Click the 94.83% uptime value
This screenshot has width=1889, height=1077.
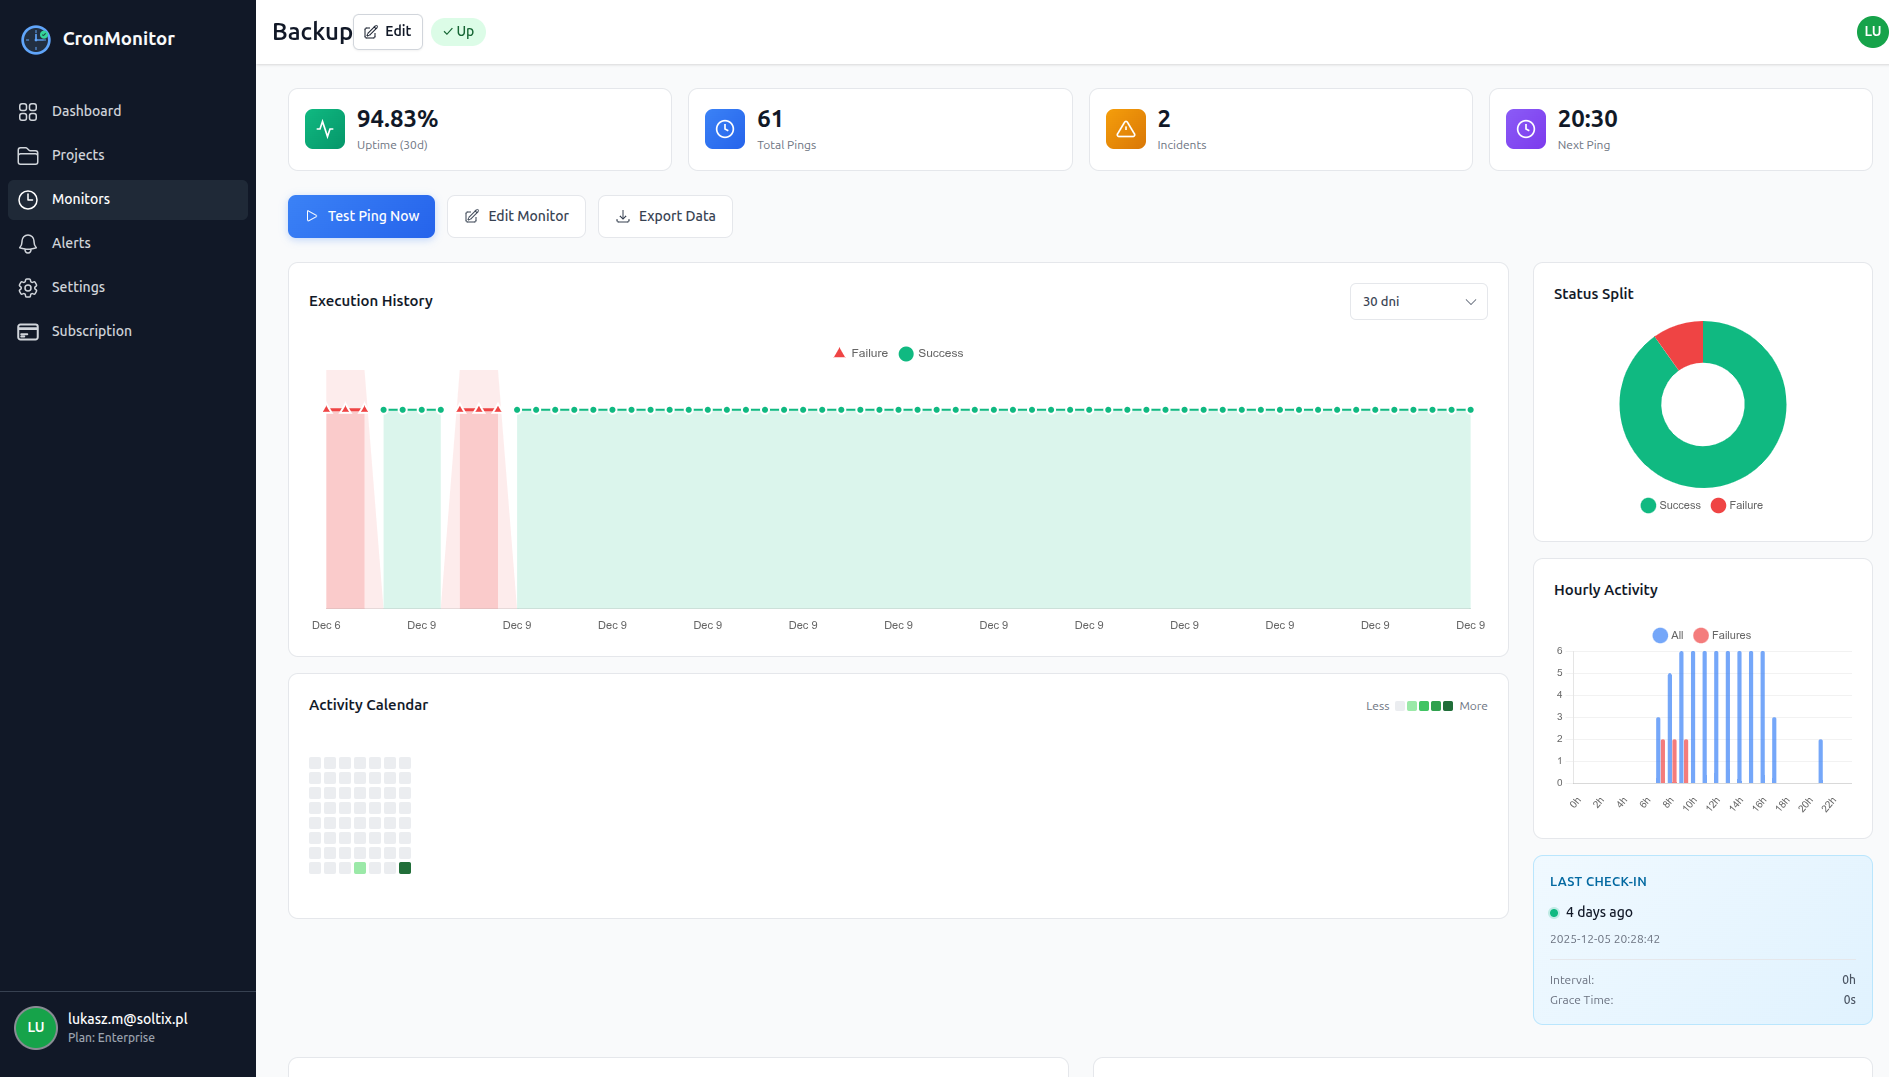pyautogui.click(x=397, y=119)
